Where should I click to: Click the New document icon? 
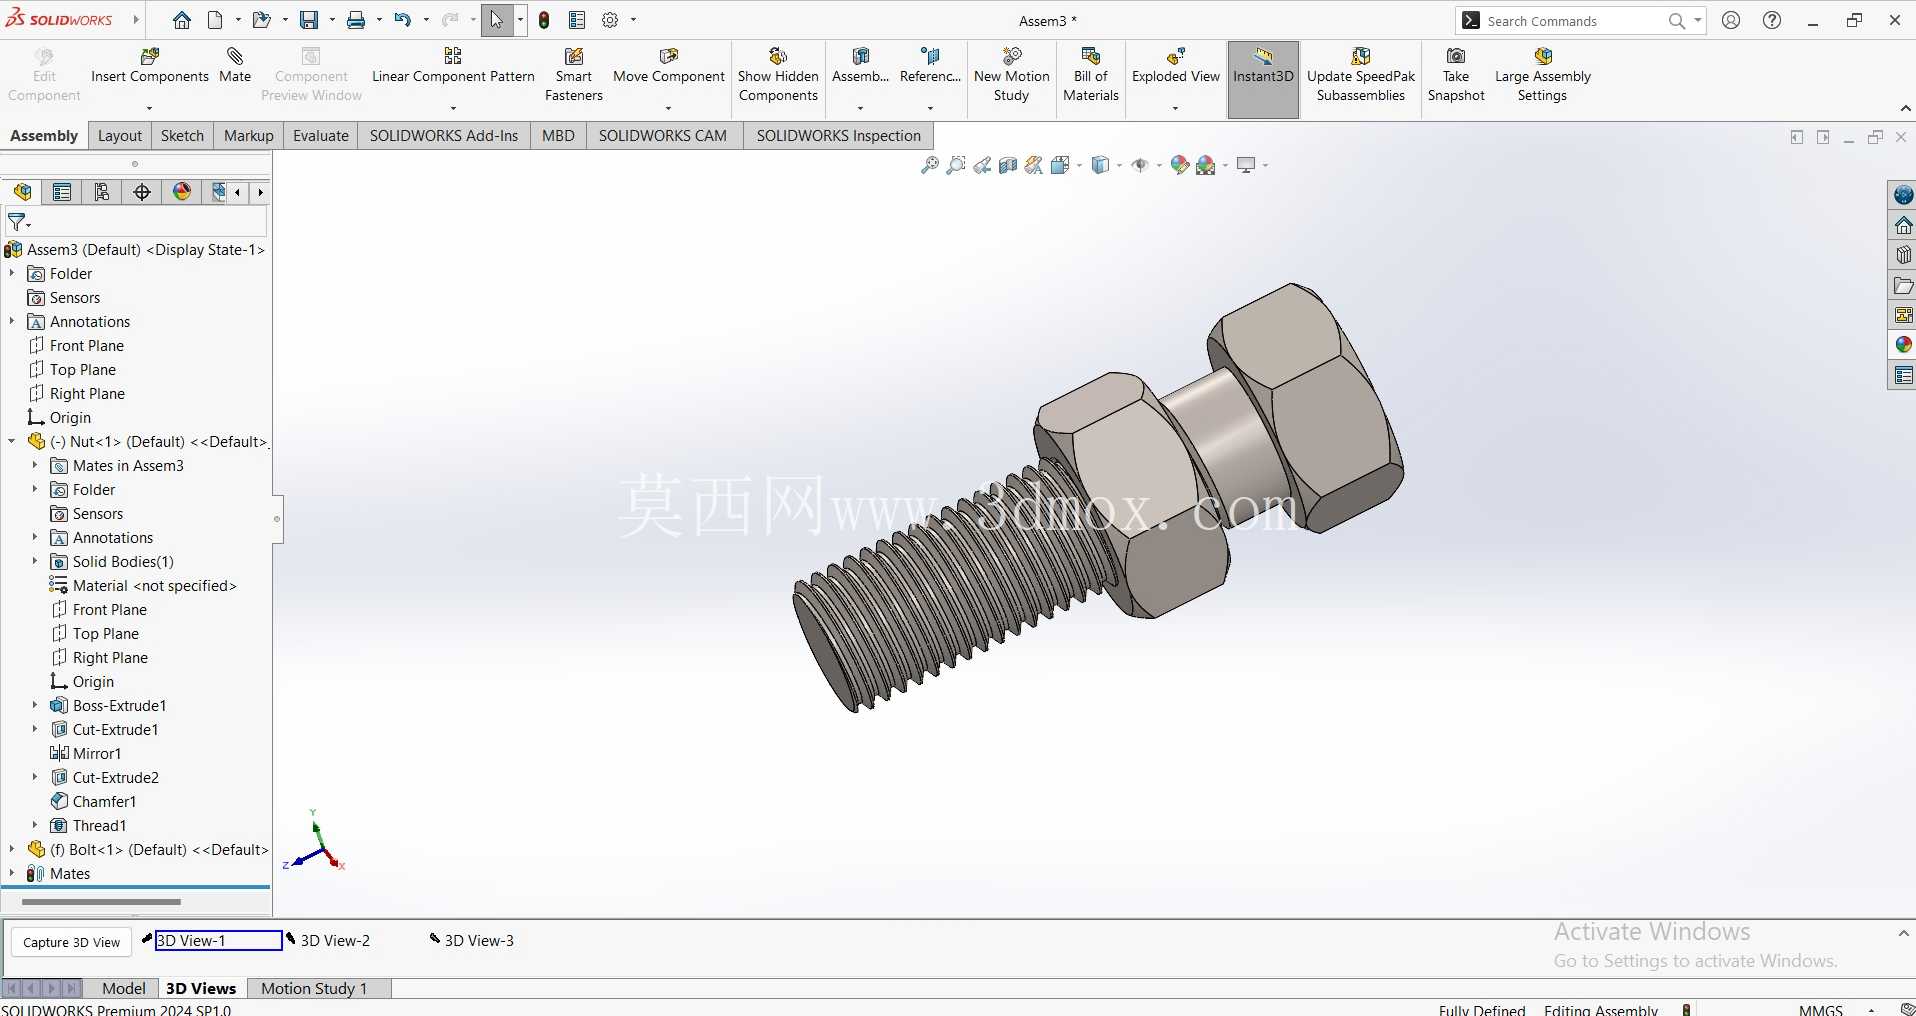coord(215,20)
